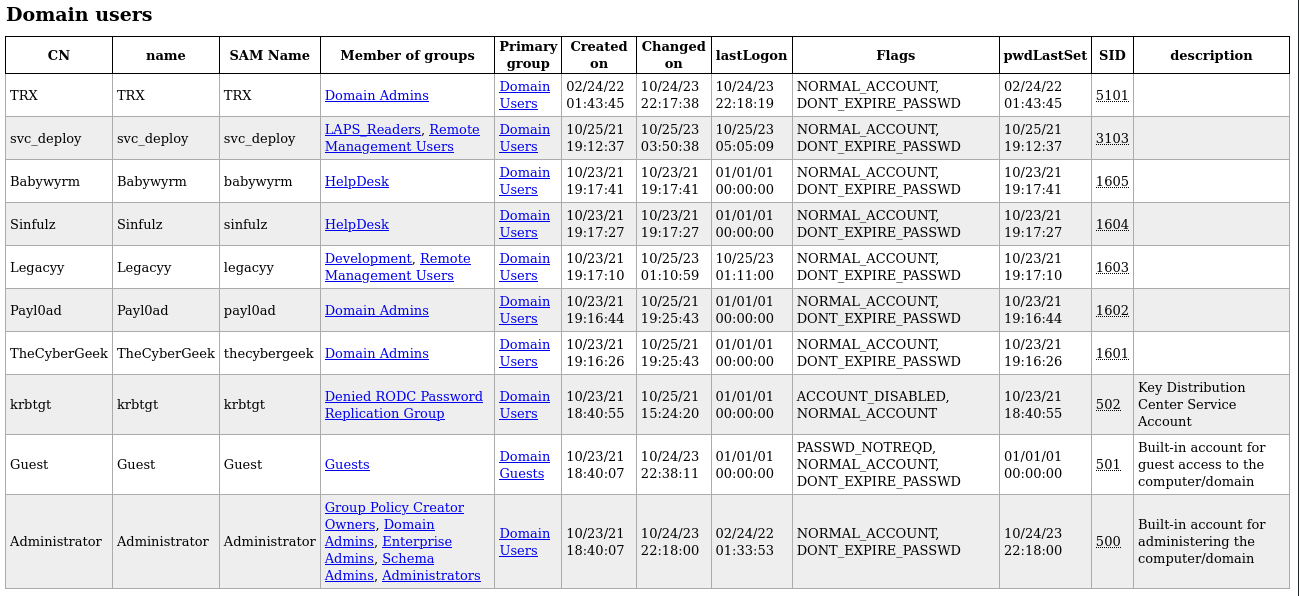Click the SAM Name column header
1299x596 pixels.
(270, 56)
